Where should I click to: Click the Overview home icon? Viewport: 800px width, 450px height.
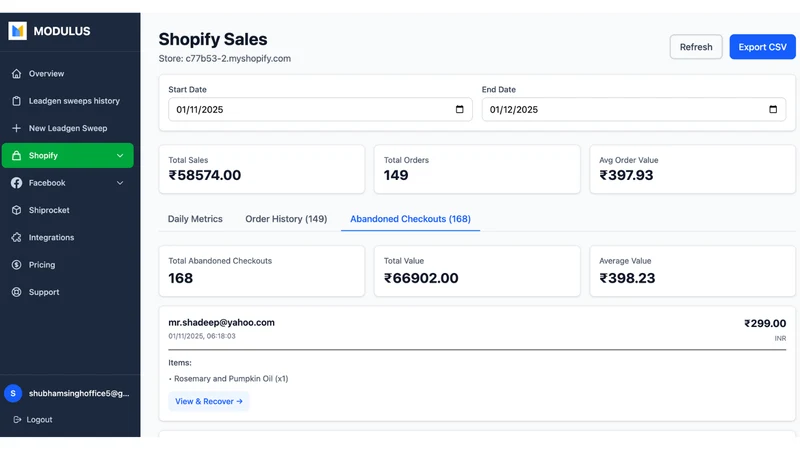pyautogui.click(x=16, y=73)
